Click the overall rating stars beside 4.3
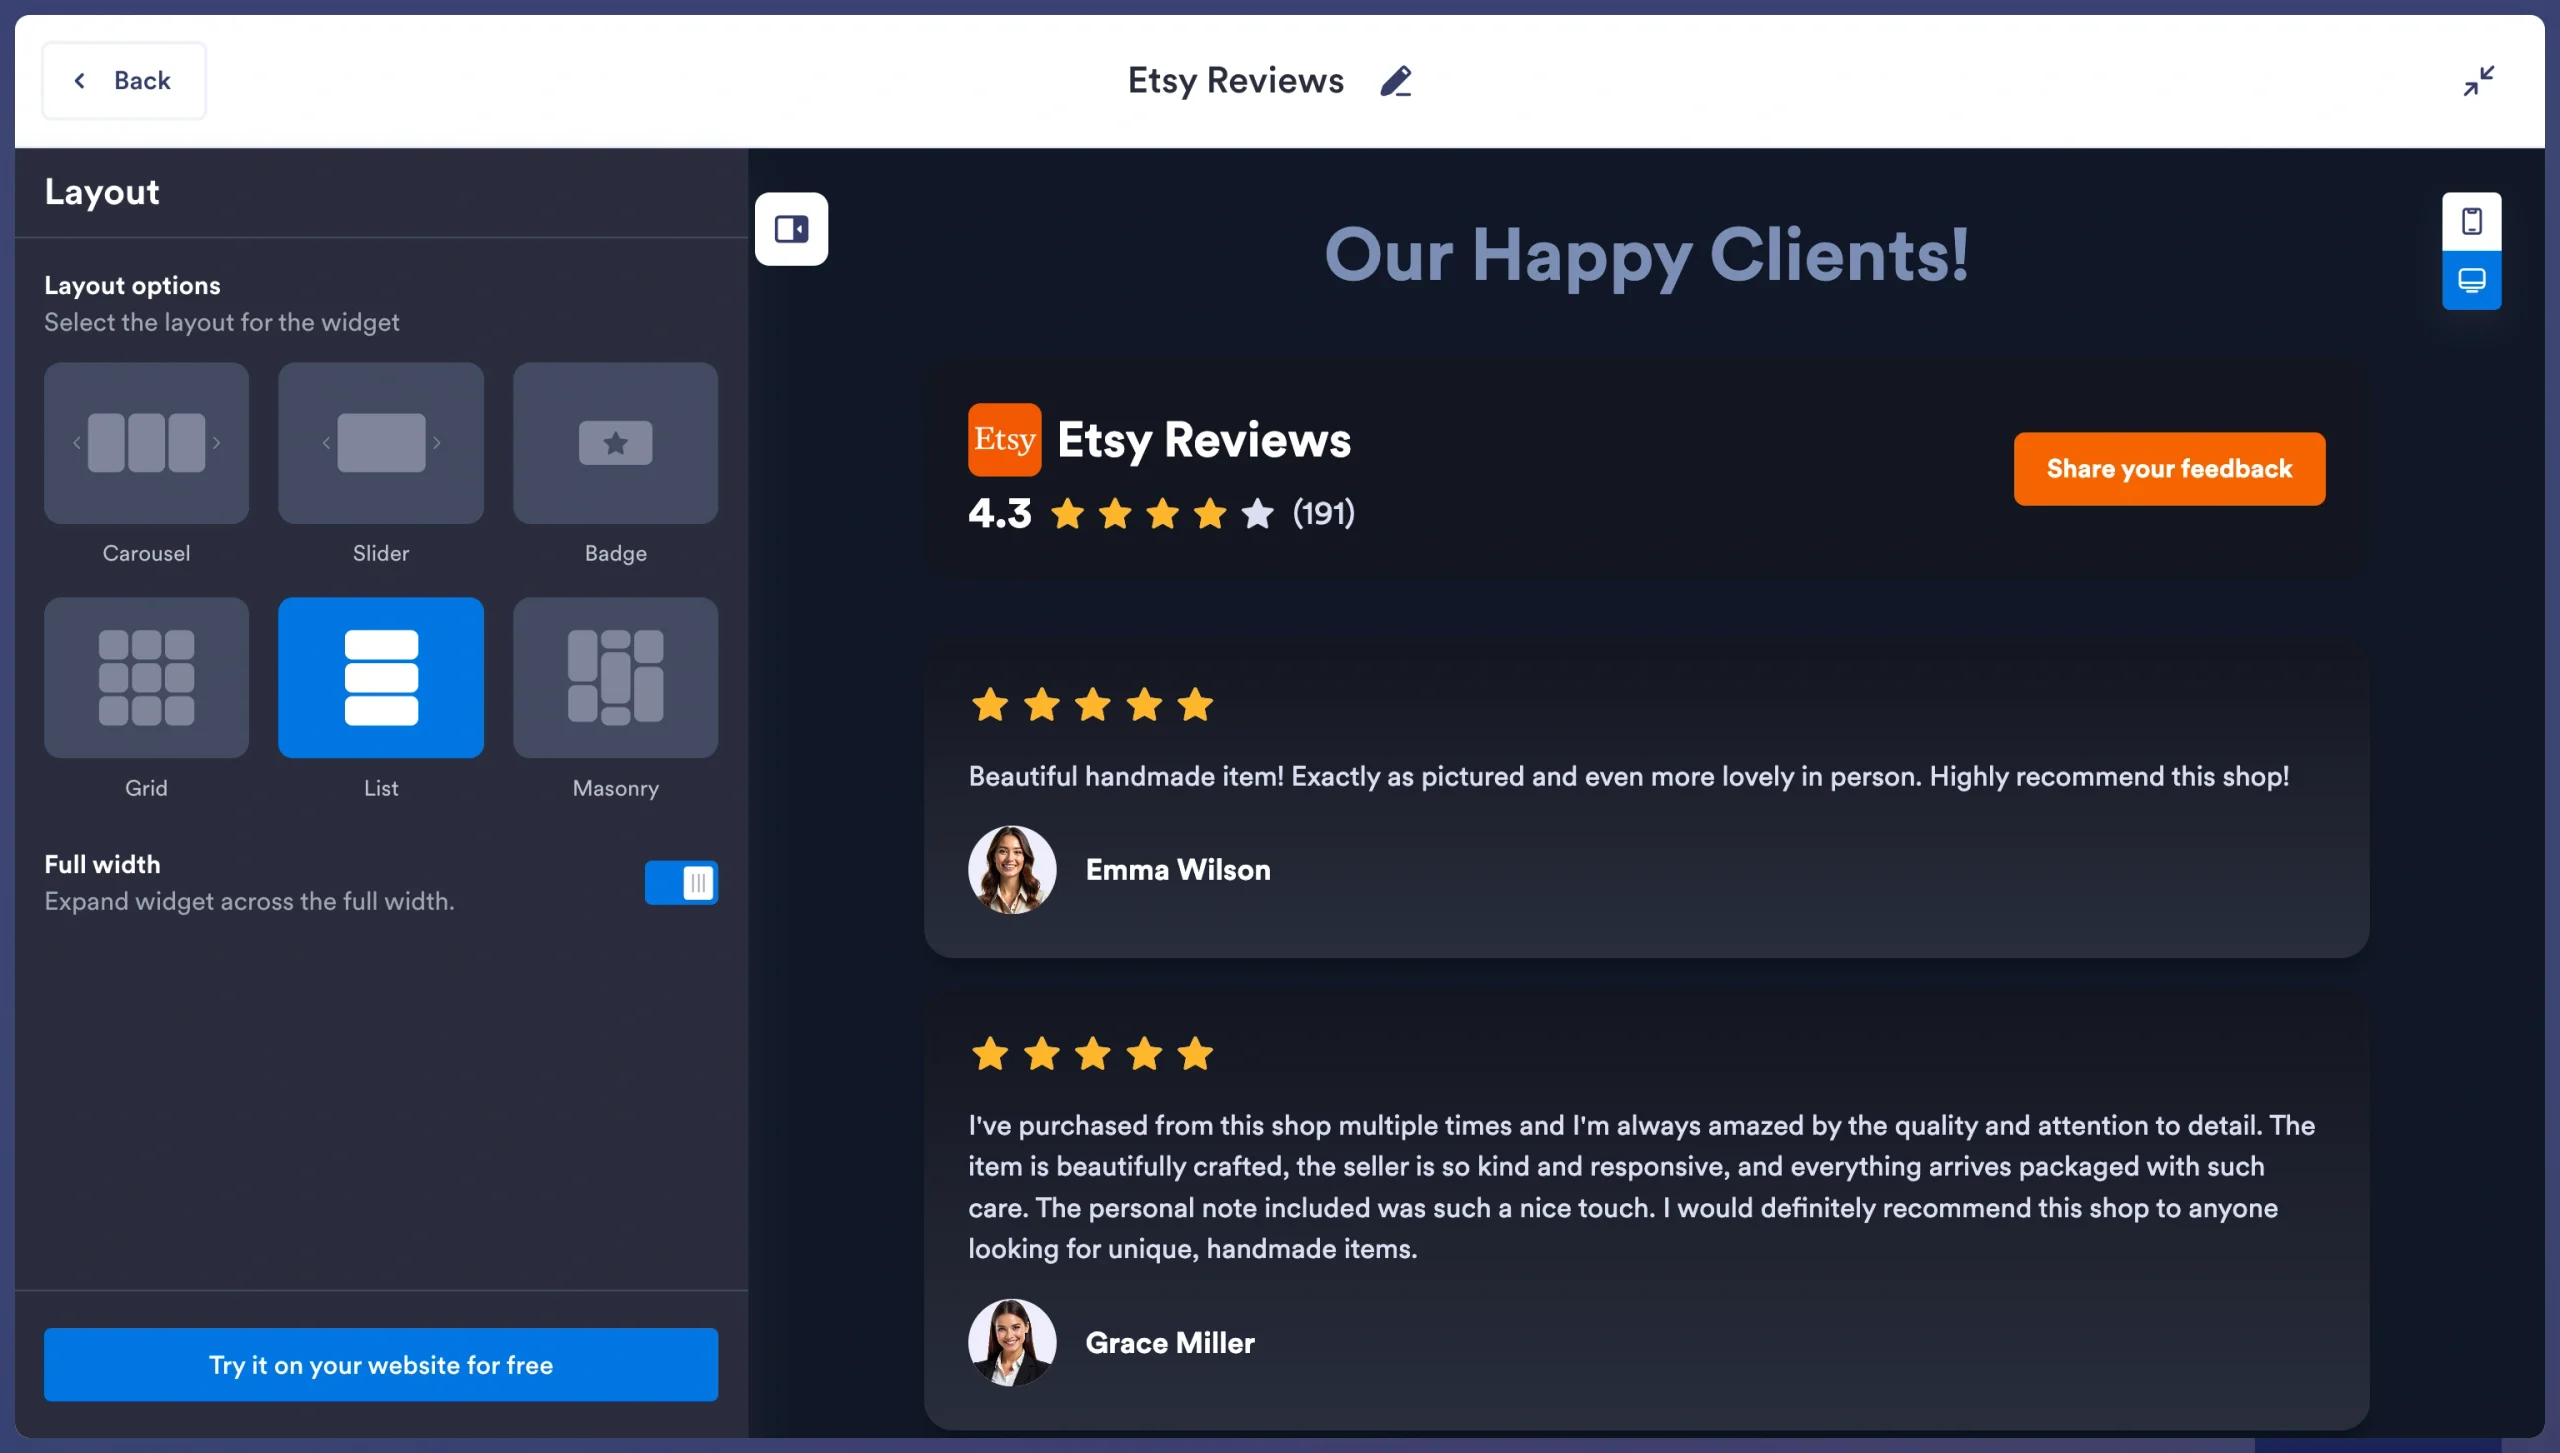Viewport: 2560px width, 1453px height. click(1162, 514)
